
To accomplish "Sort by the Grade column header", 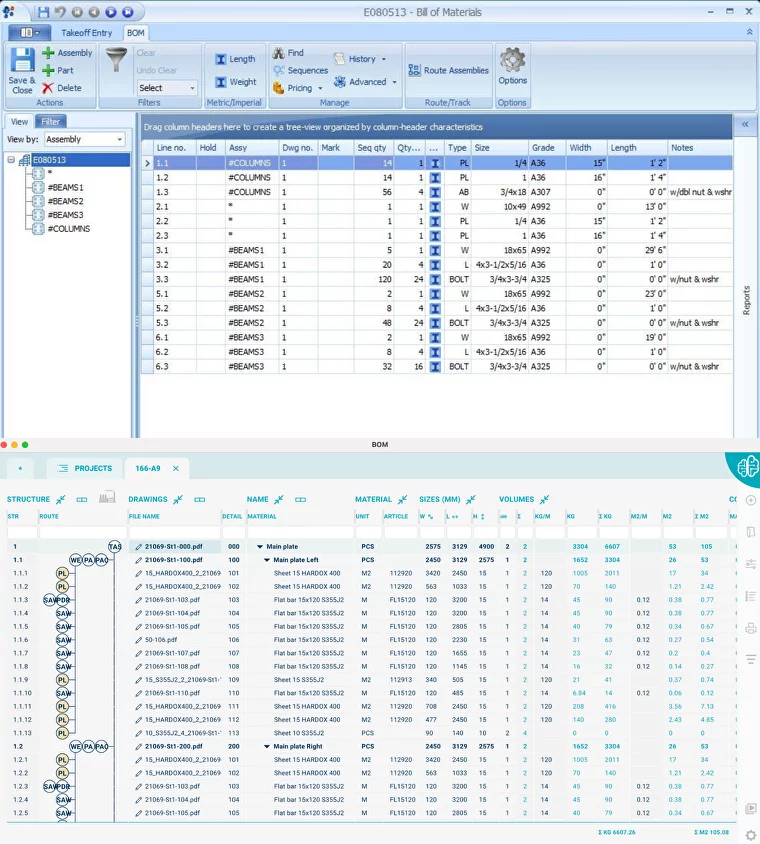I will click(547, 148).
